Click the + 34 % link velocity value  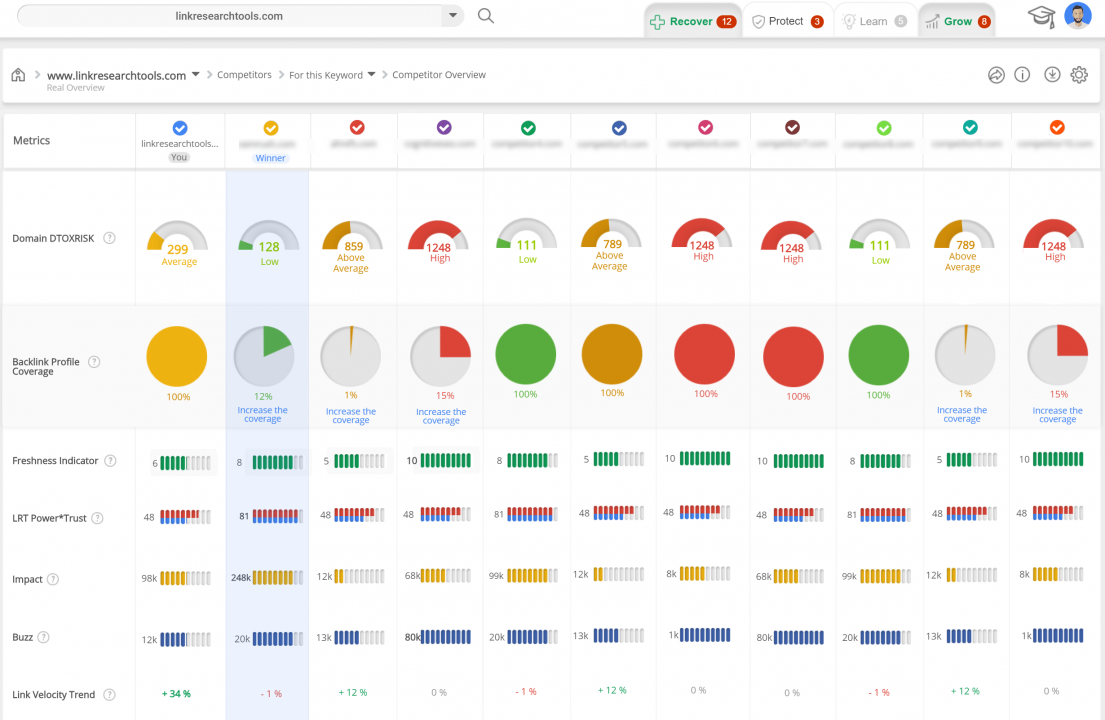pos(176,694)
